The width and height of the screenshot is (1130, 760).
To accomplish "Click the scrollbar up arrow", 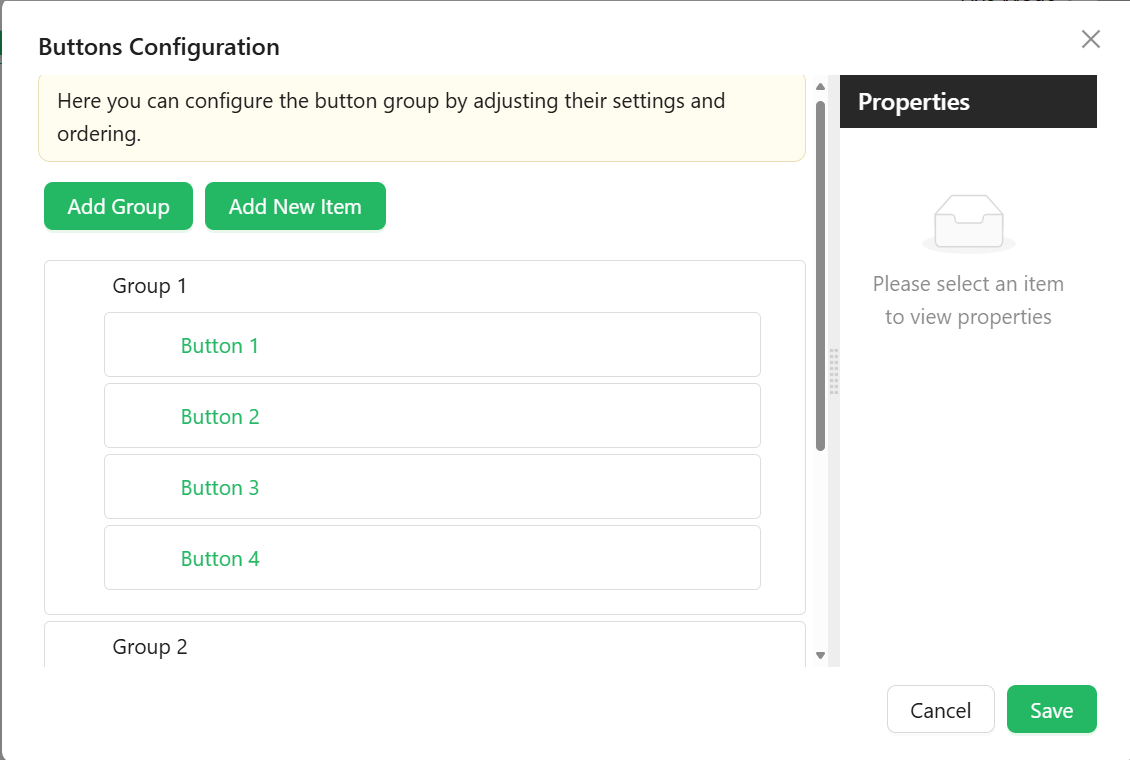I will click(820, 86).
